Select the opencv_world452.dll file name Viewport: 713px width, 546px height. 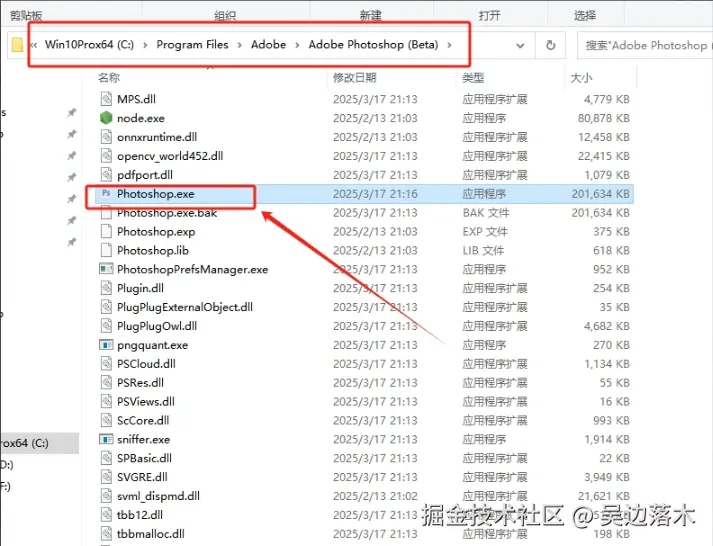[x=170, y=156]
